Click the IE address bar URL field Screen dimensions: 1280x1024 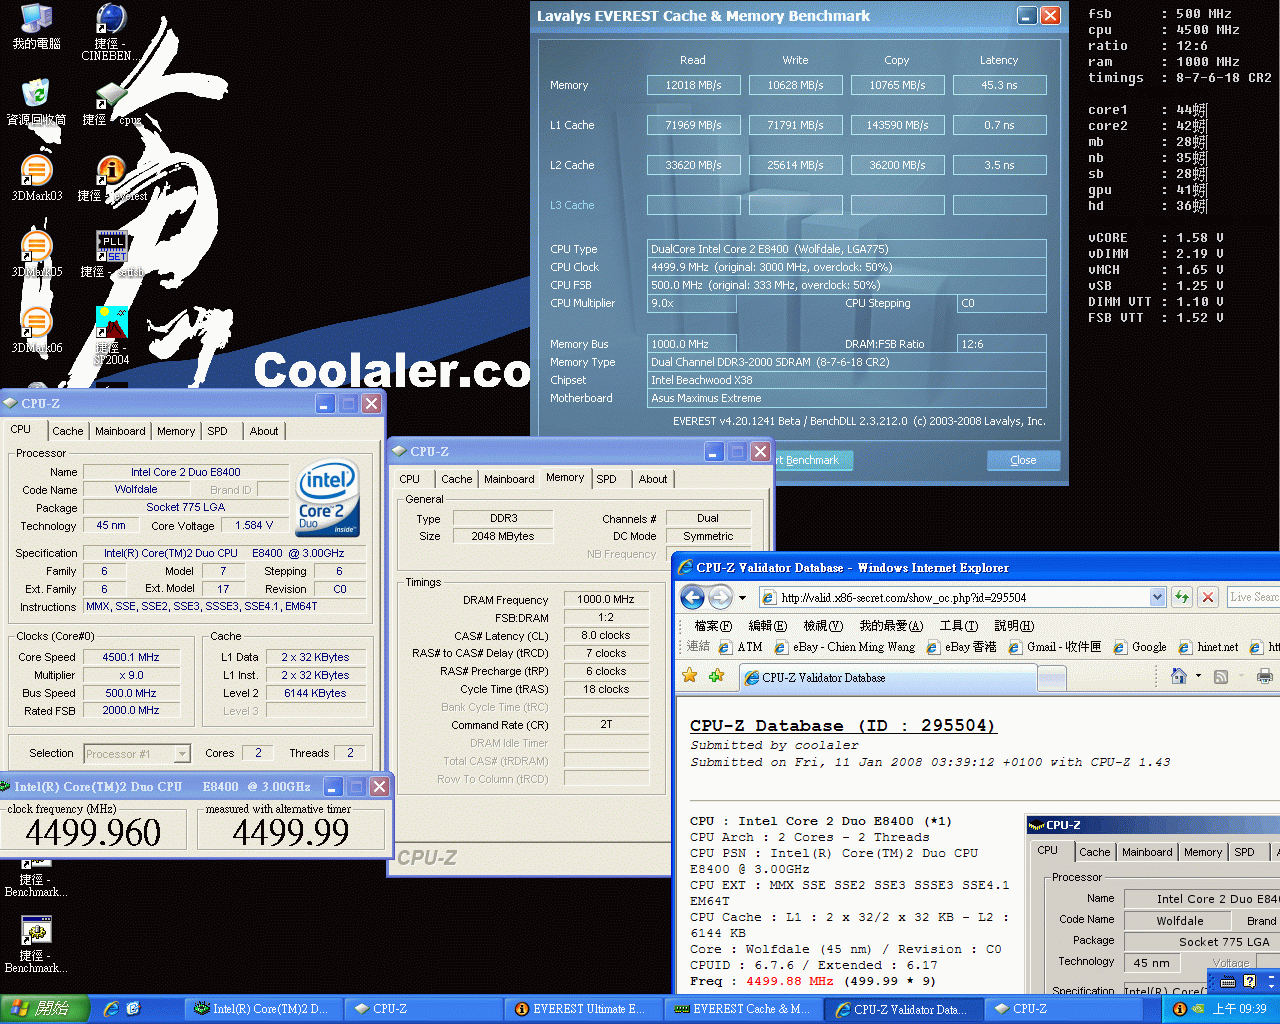955,597
